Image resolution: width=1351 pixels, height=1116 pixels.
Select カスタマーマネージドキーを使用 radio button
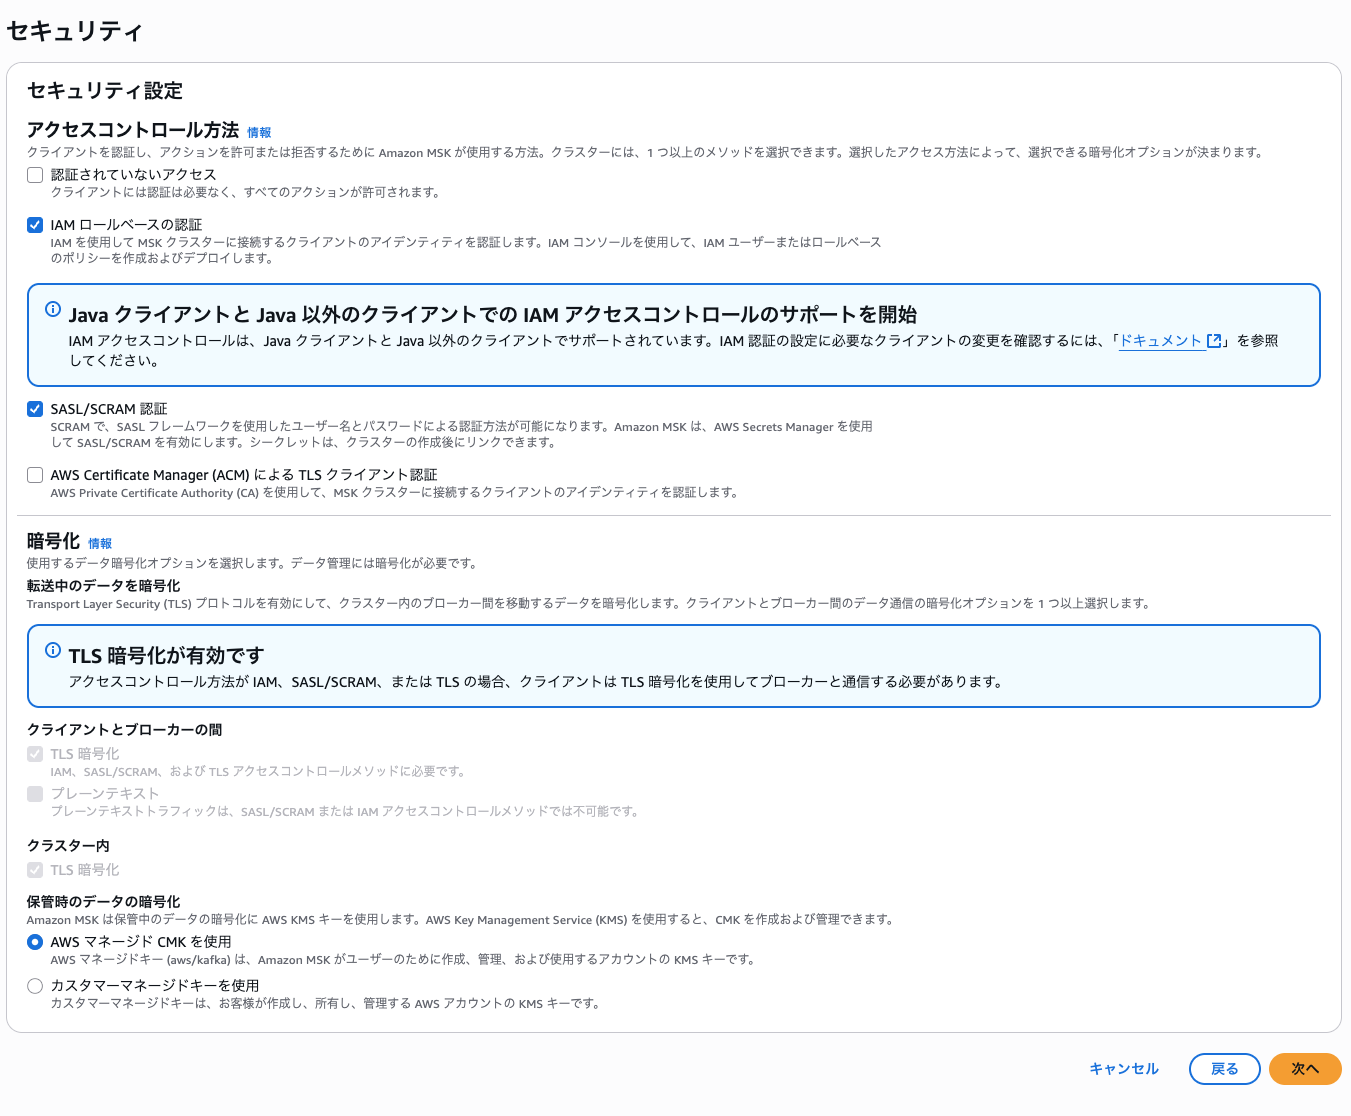[x=35, y=986]
